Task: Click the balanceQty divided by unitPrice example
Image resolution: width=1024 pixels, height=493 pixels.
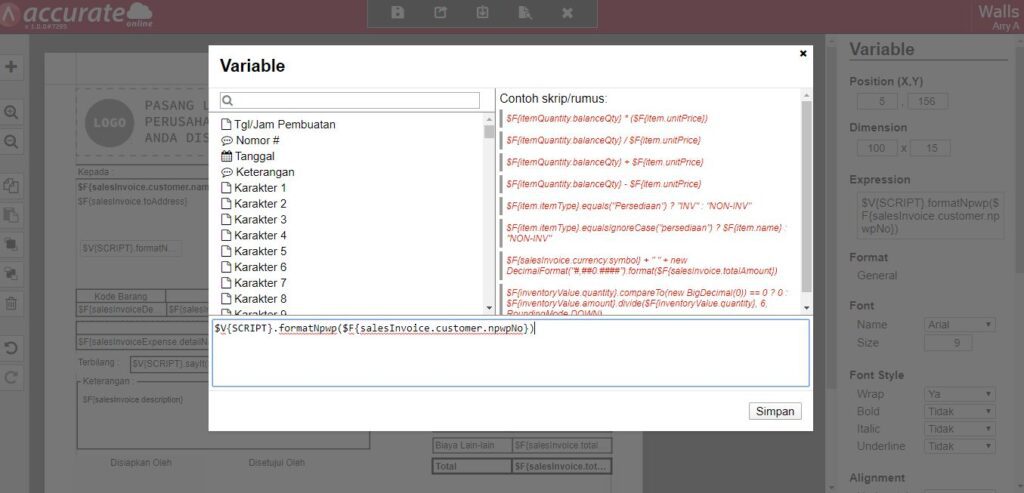Action: [603, 140]
